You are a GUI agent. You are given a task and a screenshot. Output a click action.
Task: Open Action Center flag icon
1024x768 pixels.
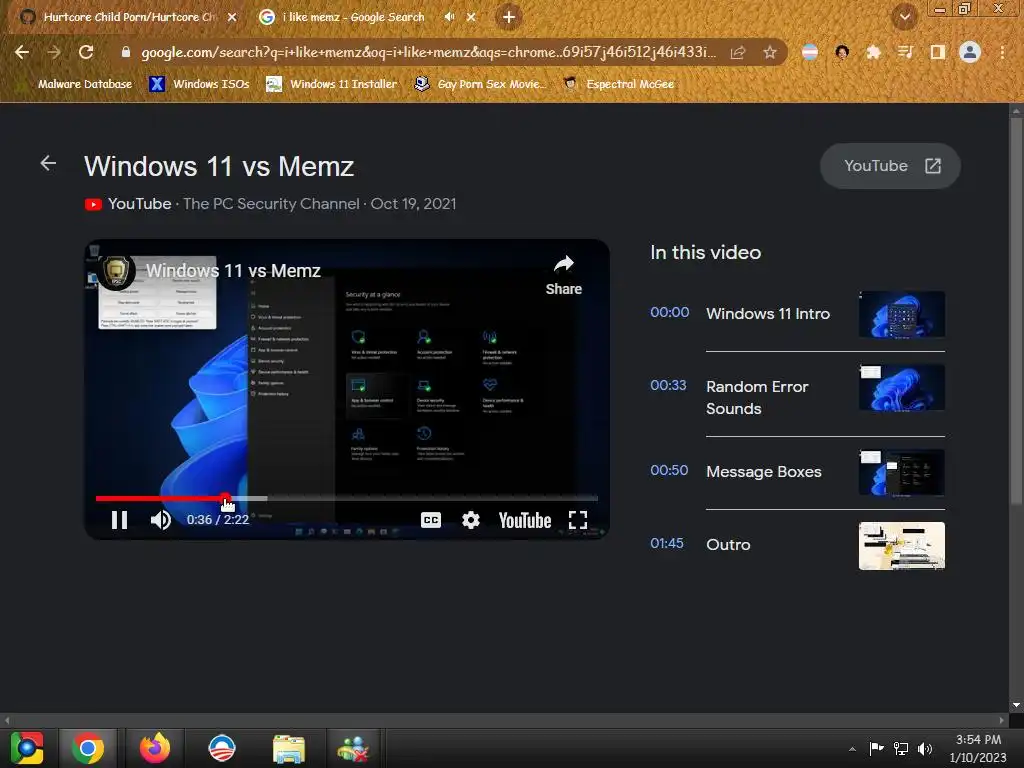pos(876,748)
